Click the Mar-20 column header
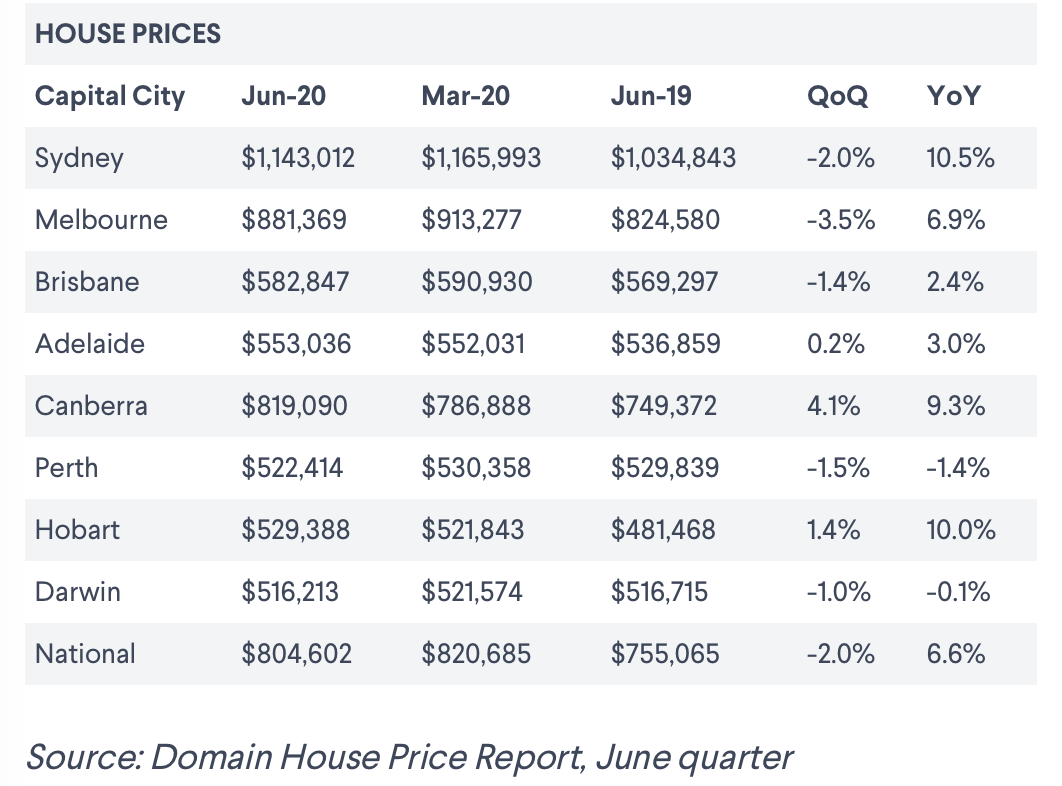The height and width of the screenshot is (786, 1062). coord(465,96)
